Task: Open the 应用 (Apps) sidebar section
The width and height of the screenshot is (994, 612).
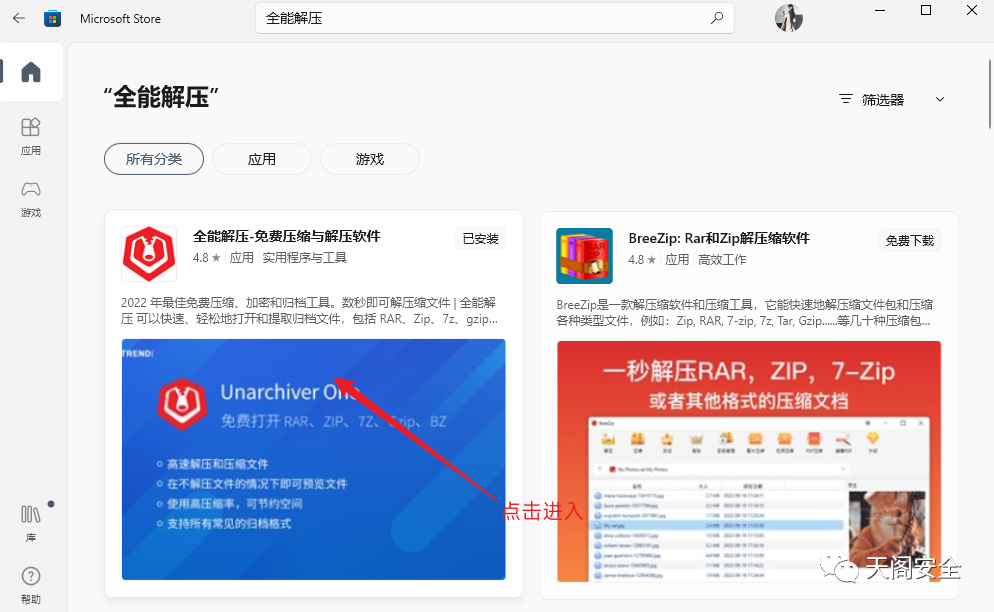Action: pos(30,136)
